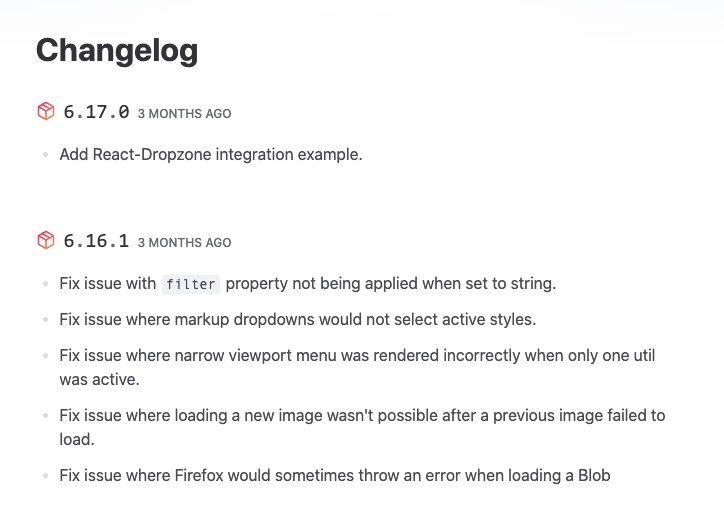Open the 6.17.0 version link

[96, 112]
